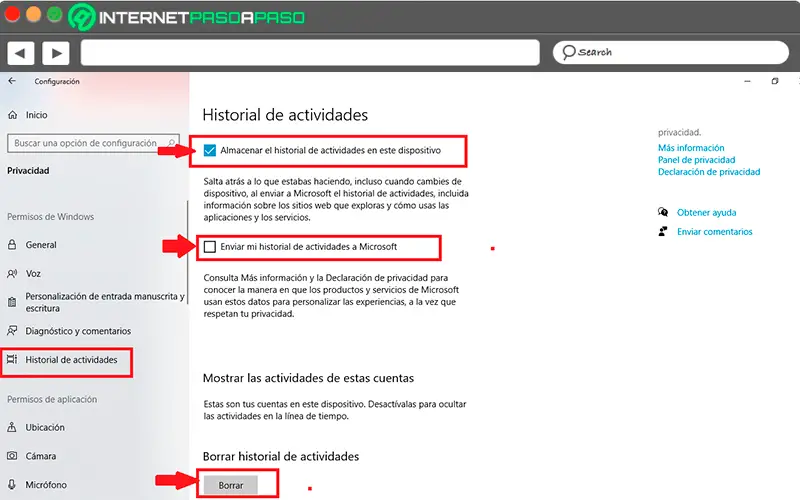Open the Ubicación permissions page
This screenshot has width=800, height=500.
(x=45, y=427)
